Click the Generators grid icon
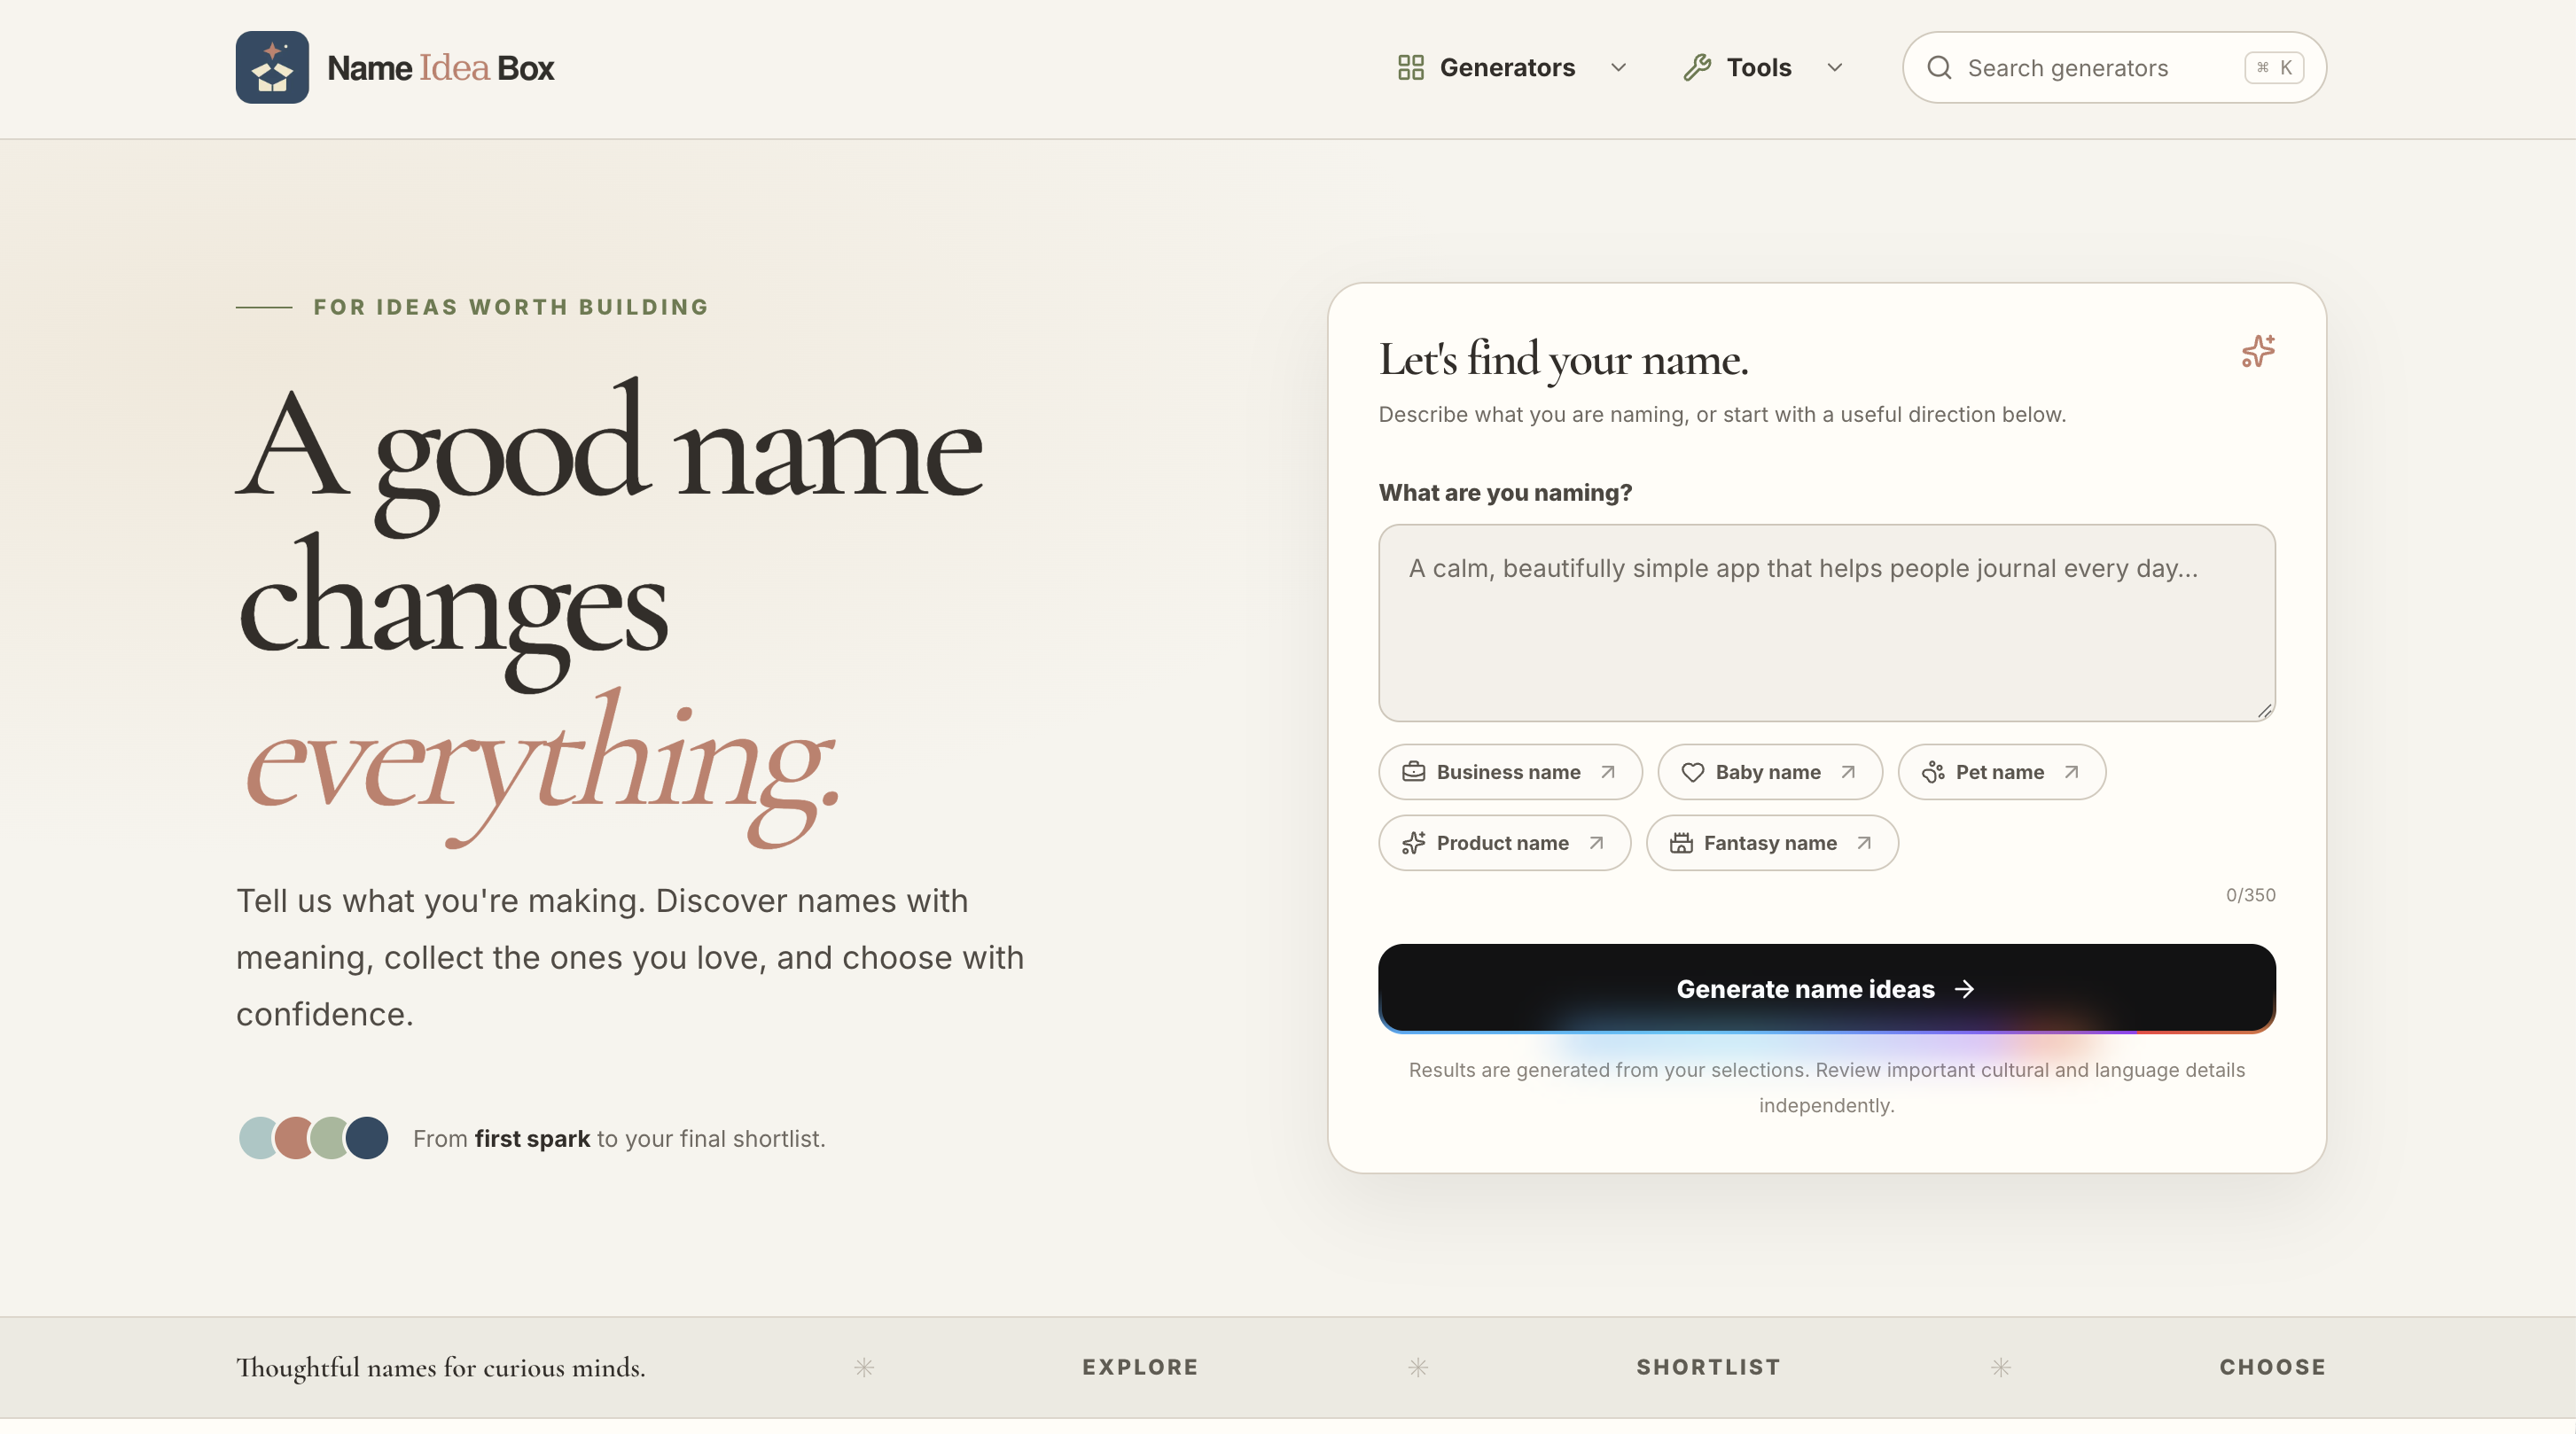Image resolution: width=2576 pixels, height=1434 pixels. coord(1410,67)
